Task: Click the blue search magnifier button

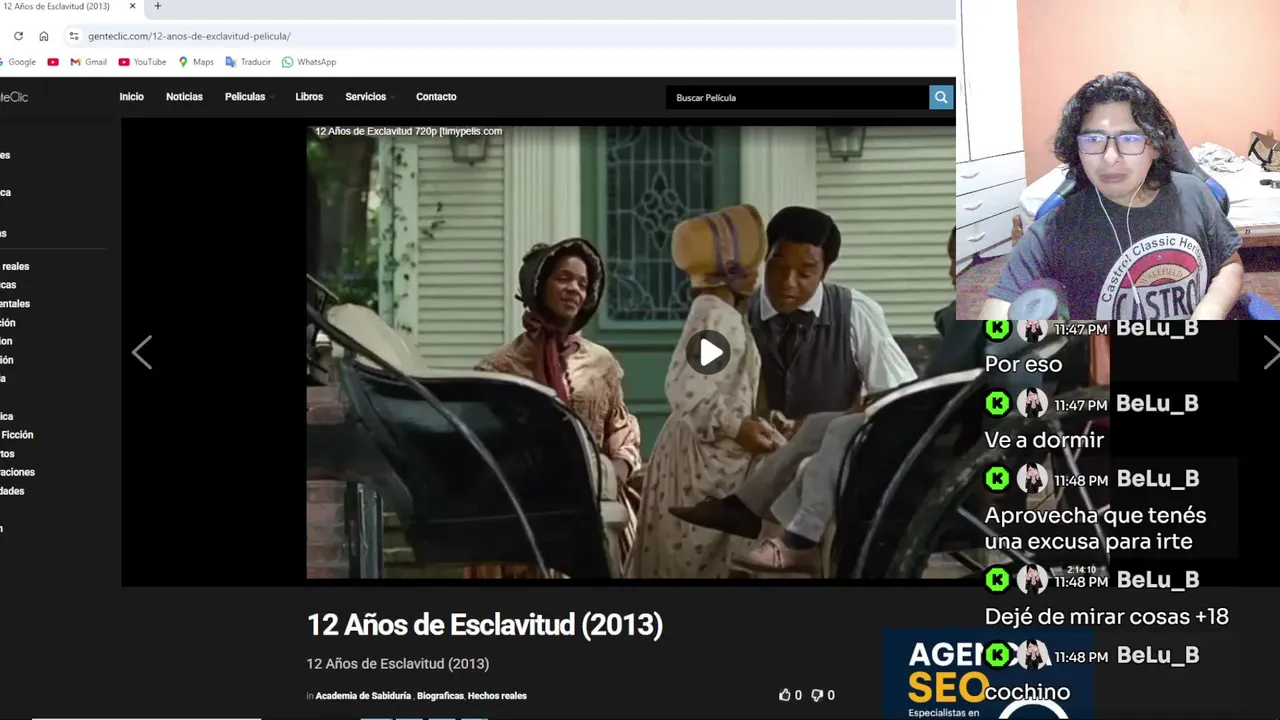Action: (x=941, y=97)
